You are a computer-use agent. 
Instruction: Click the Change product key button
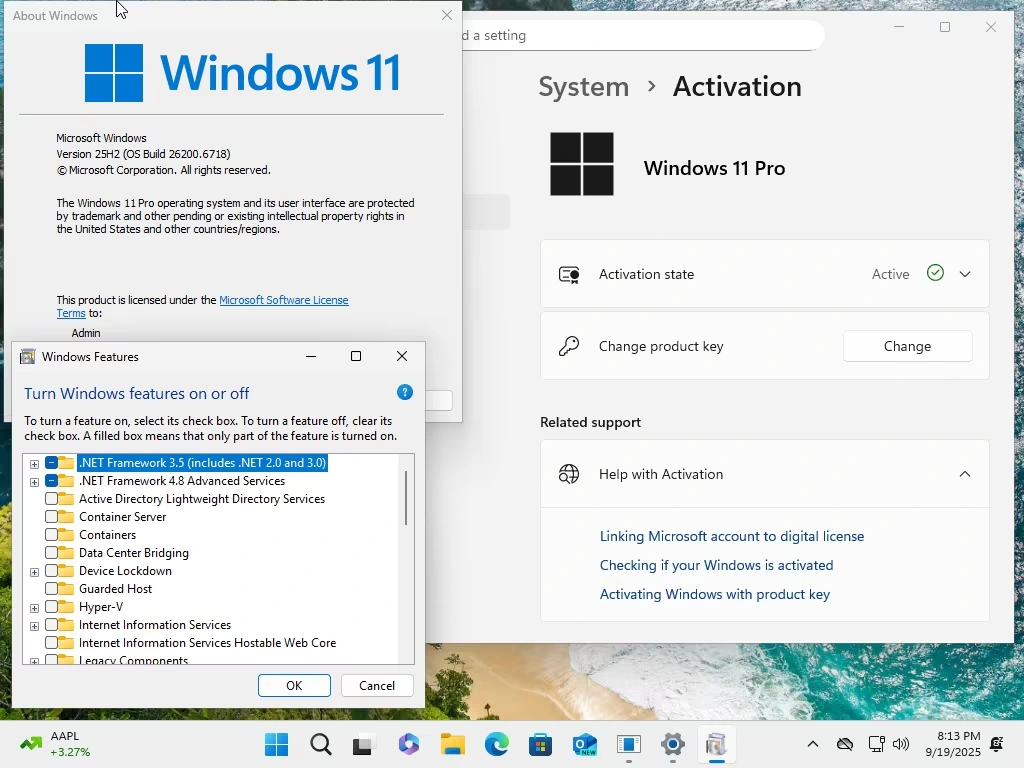tap(907, 346)
